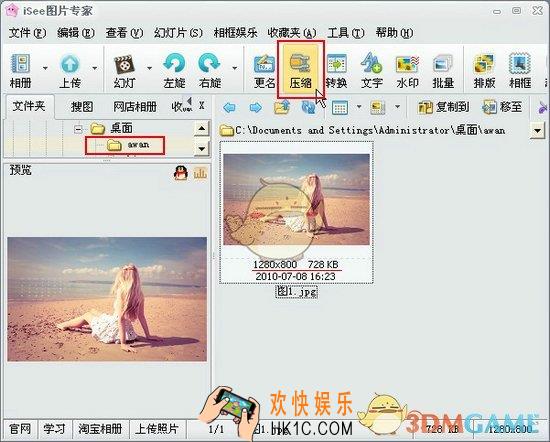Expand the 上传 dropdown arrow
The image size is (550, 442).
[x=94, y=68]
